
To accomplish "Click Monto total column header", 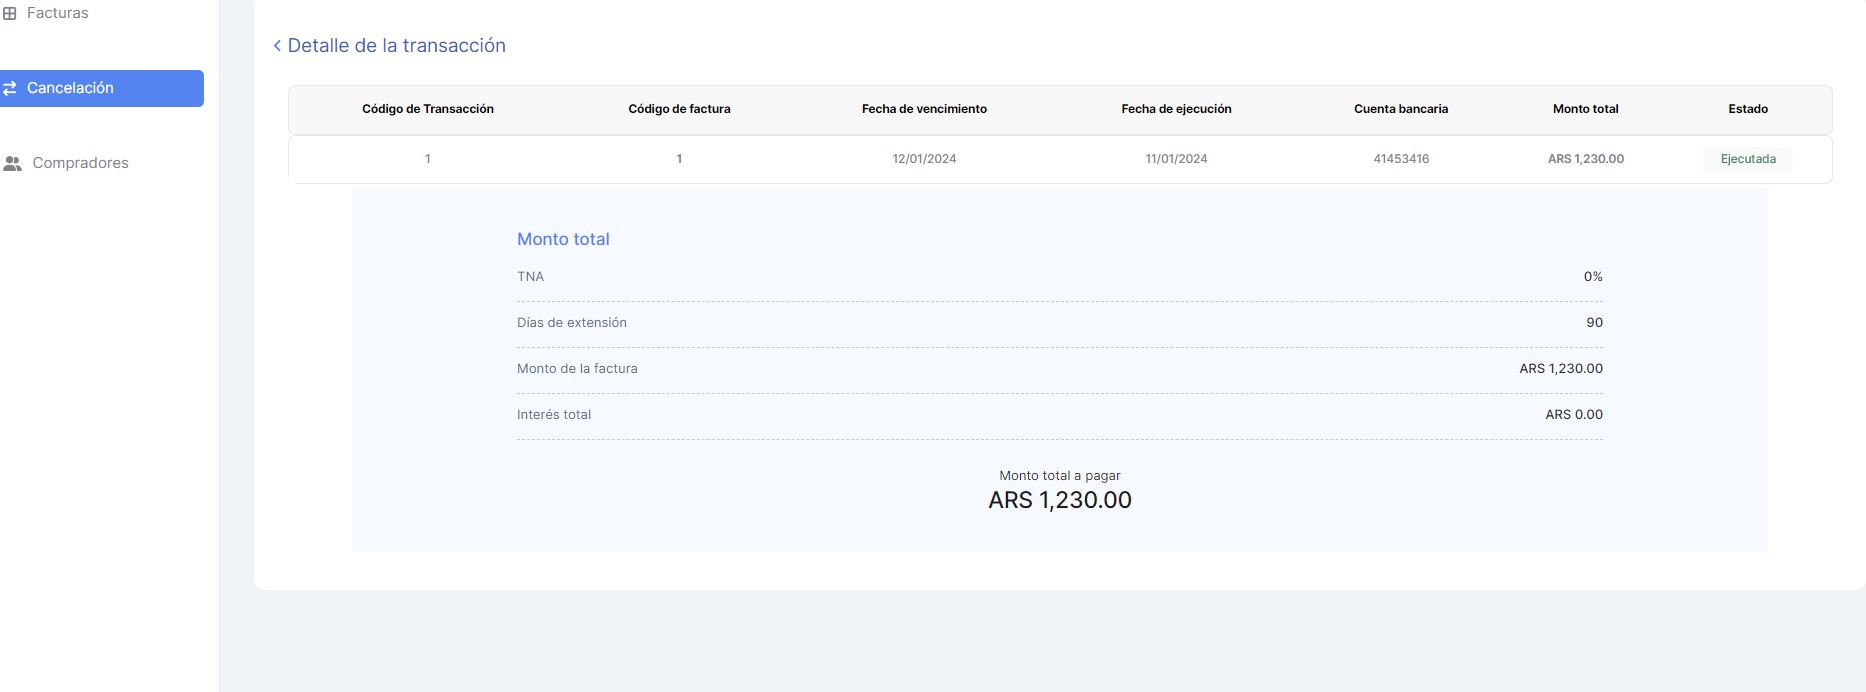I will click(1585, 109).
